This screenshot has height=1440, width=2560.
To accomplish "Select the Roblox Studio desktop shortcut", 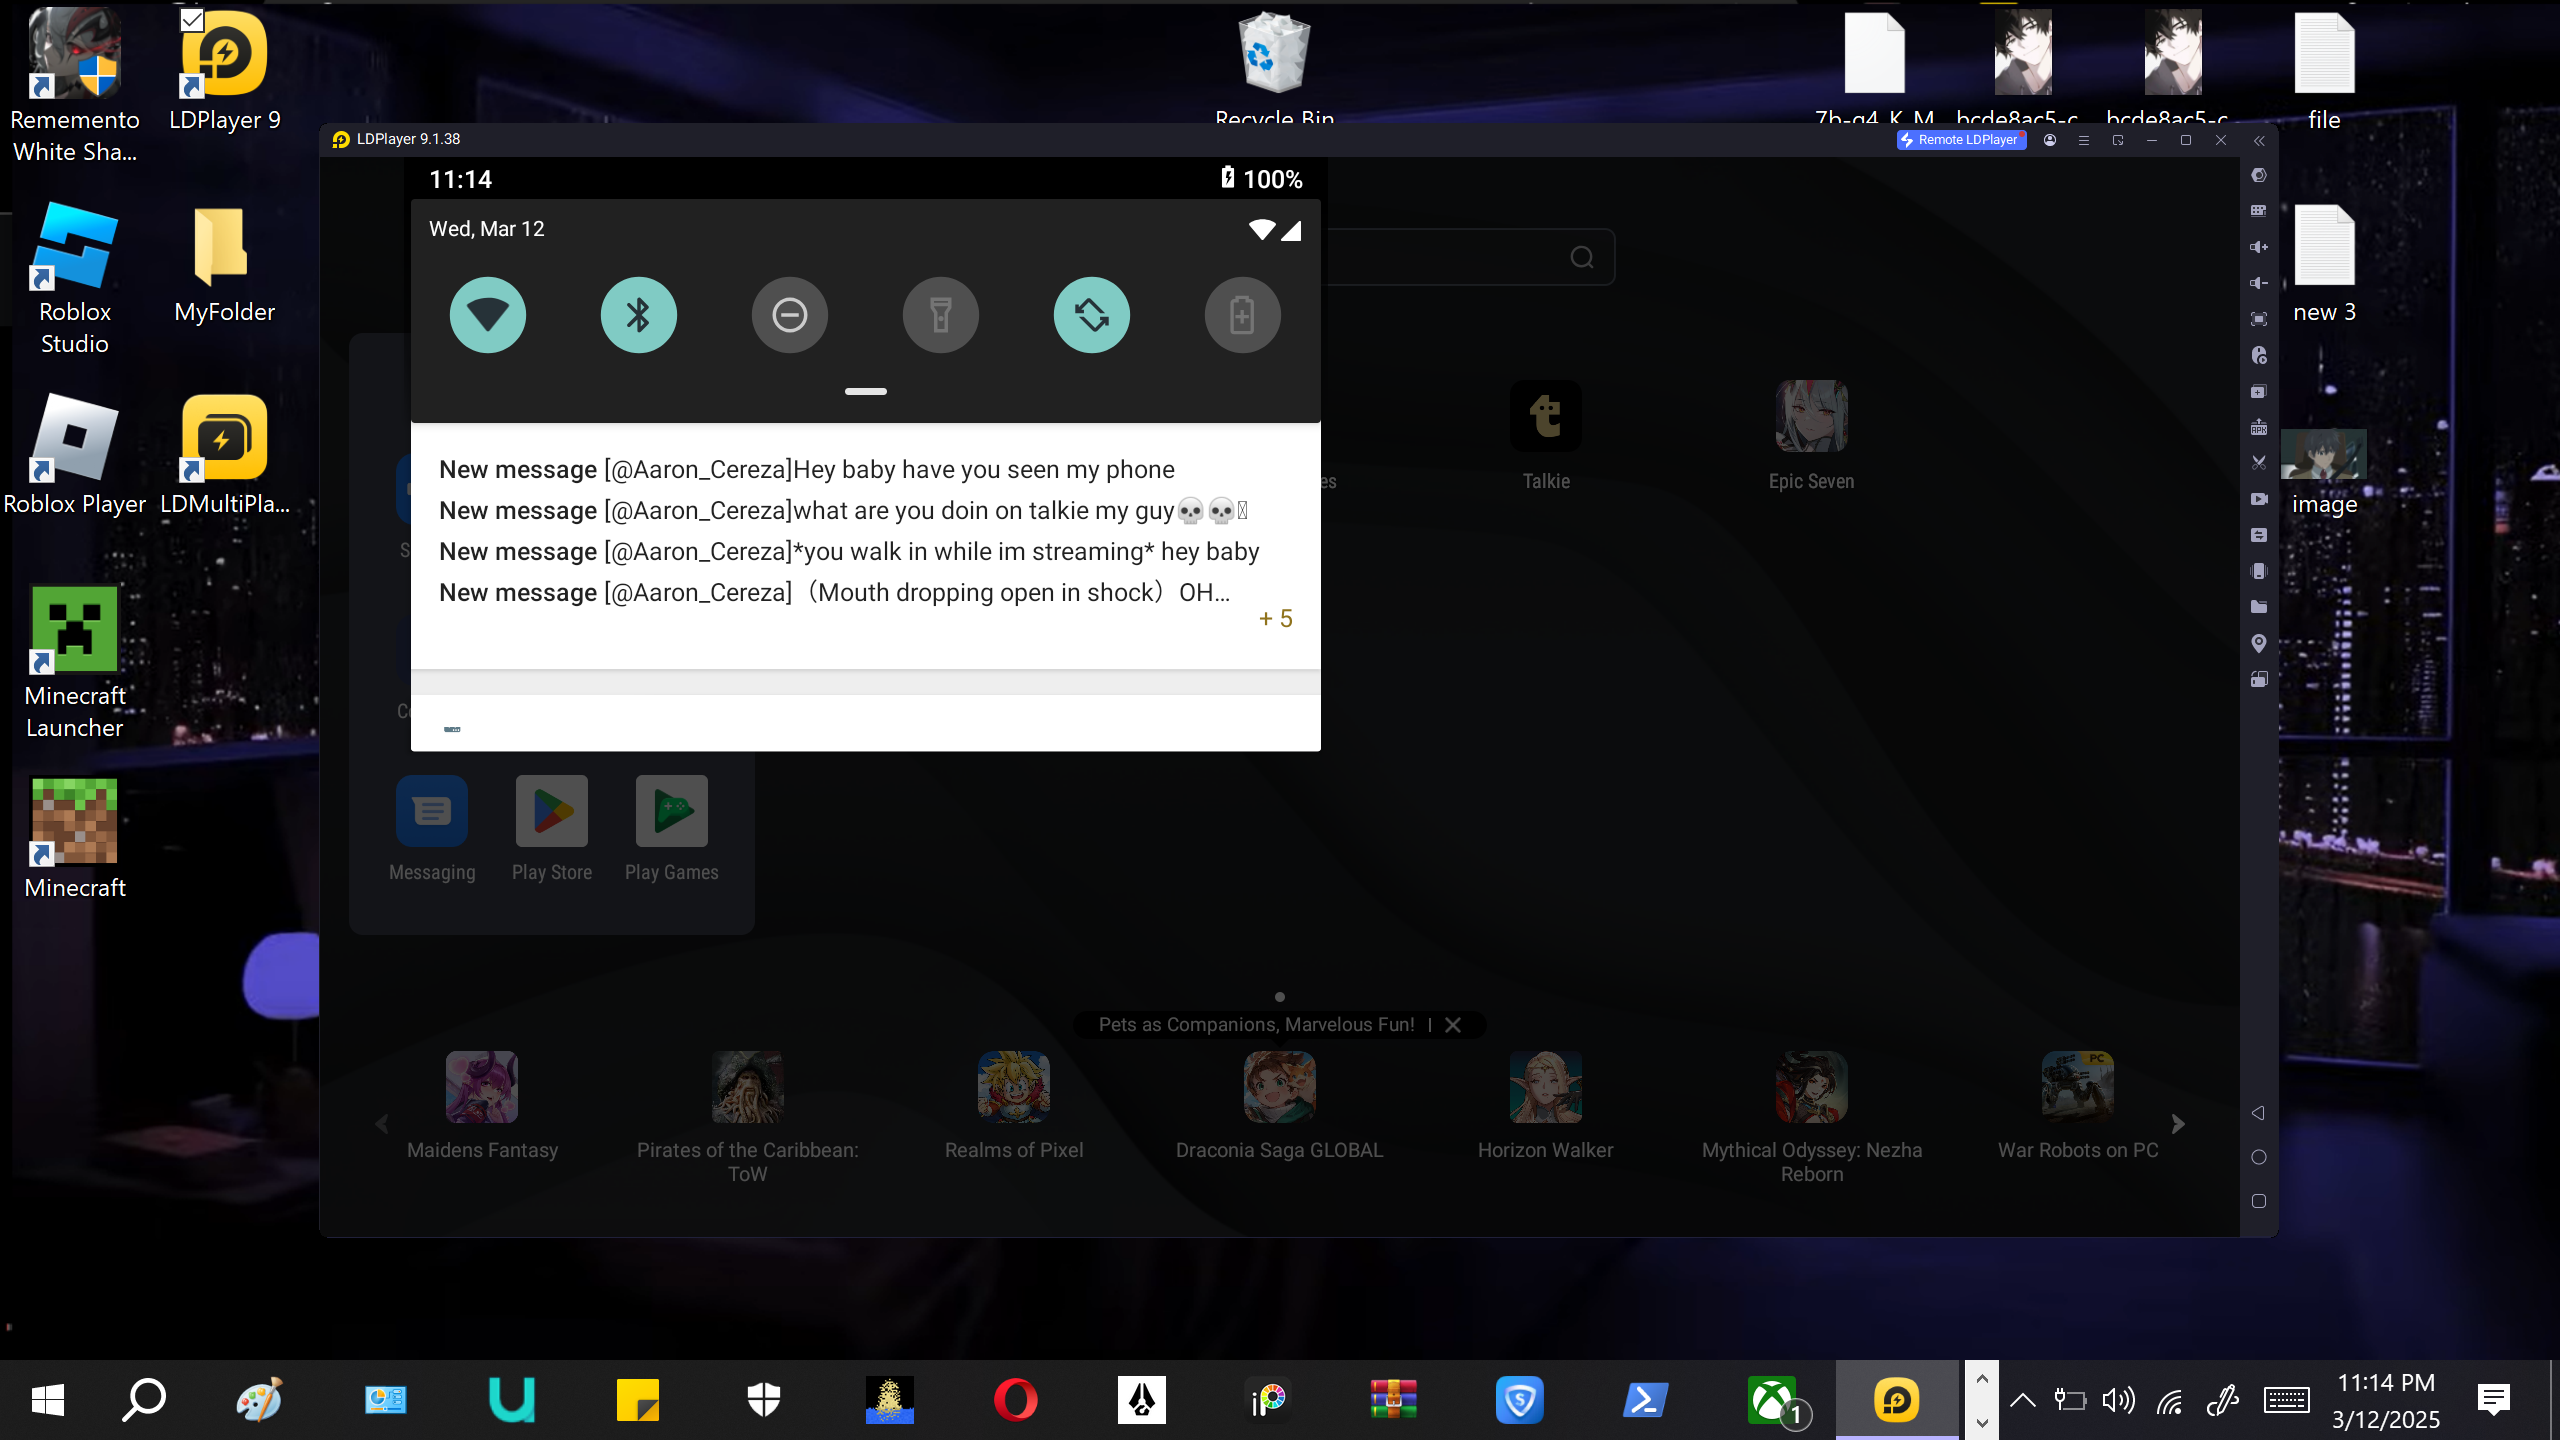I will [75, 279].
